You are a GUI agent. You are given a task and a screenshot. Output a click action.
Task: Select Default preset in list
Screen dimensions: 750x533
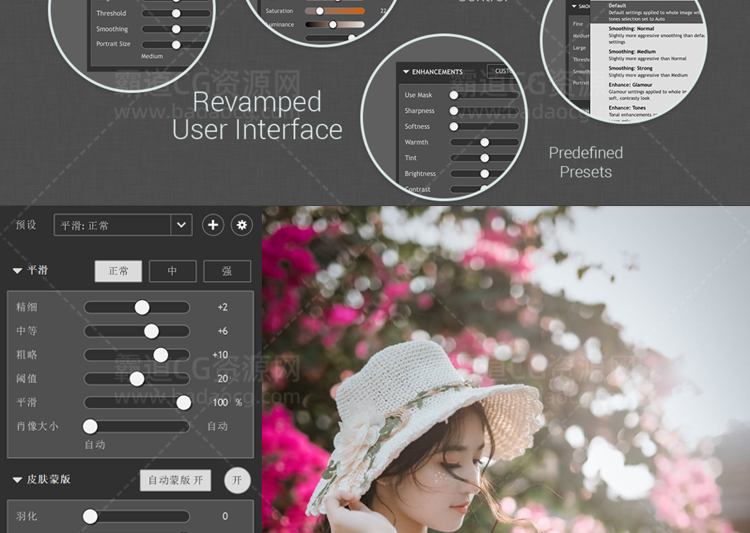[x=647, y=12]
